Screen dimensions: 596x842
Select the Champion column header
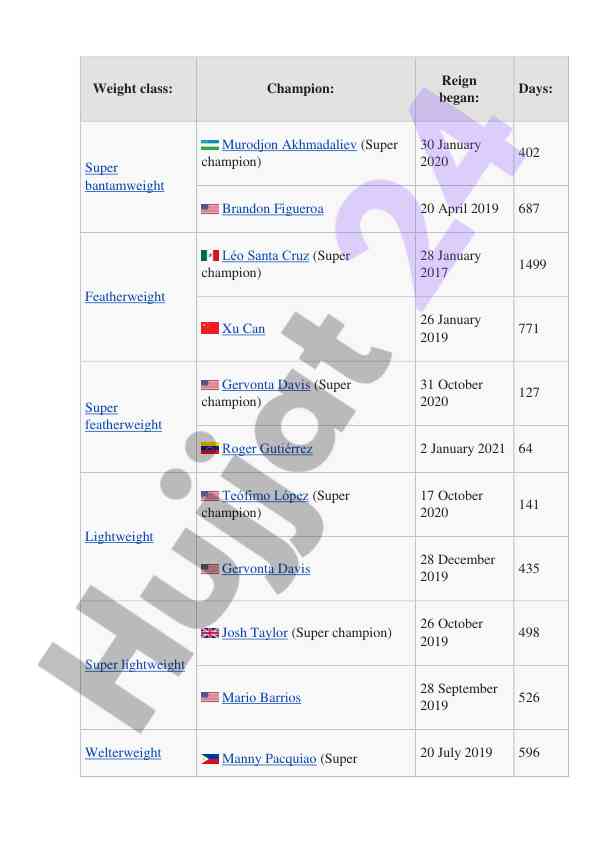click(x=301, y=89)
